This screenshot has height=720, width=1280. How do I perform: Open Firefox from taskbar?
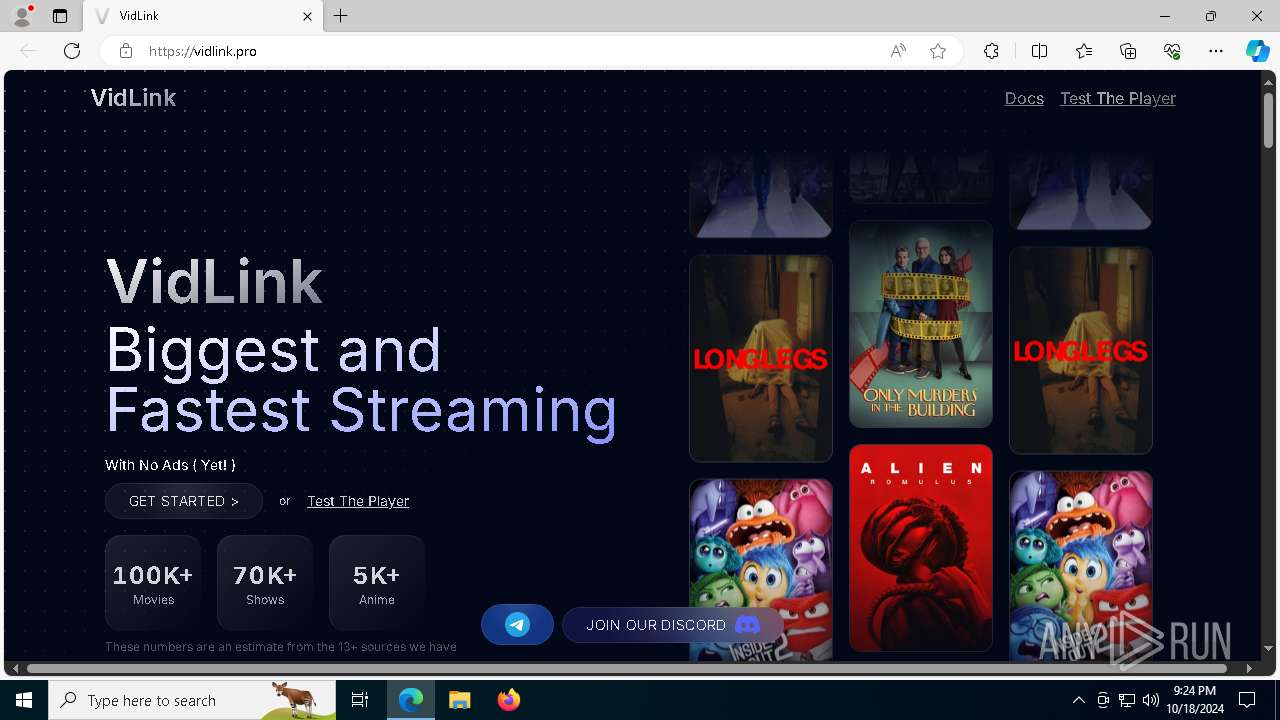pyautogui.click(x=508, y=700)
